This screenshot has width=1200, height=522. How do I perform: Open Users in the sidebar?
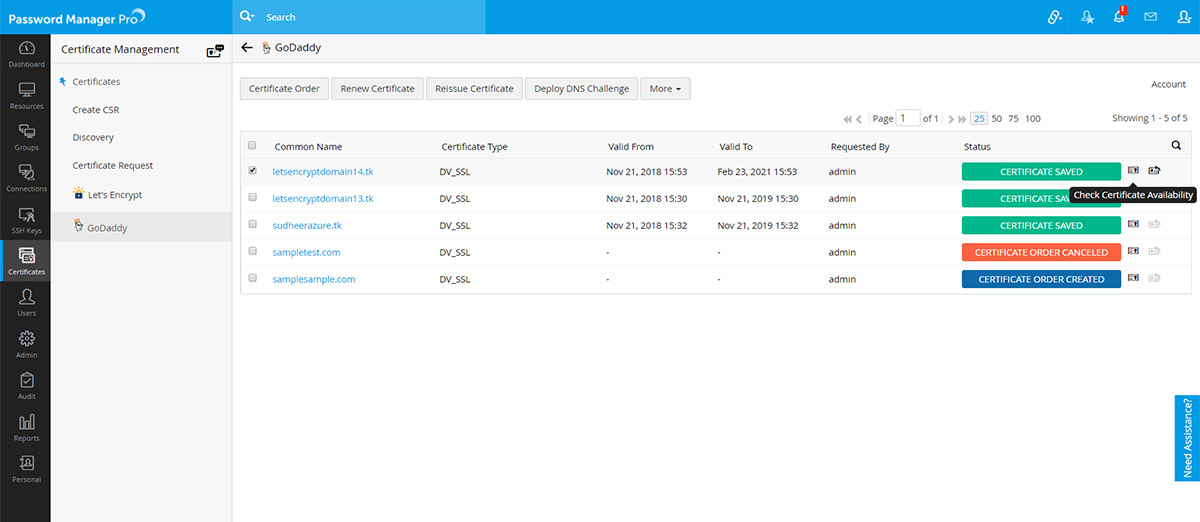[x=26, y=303]
